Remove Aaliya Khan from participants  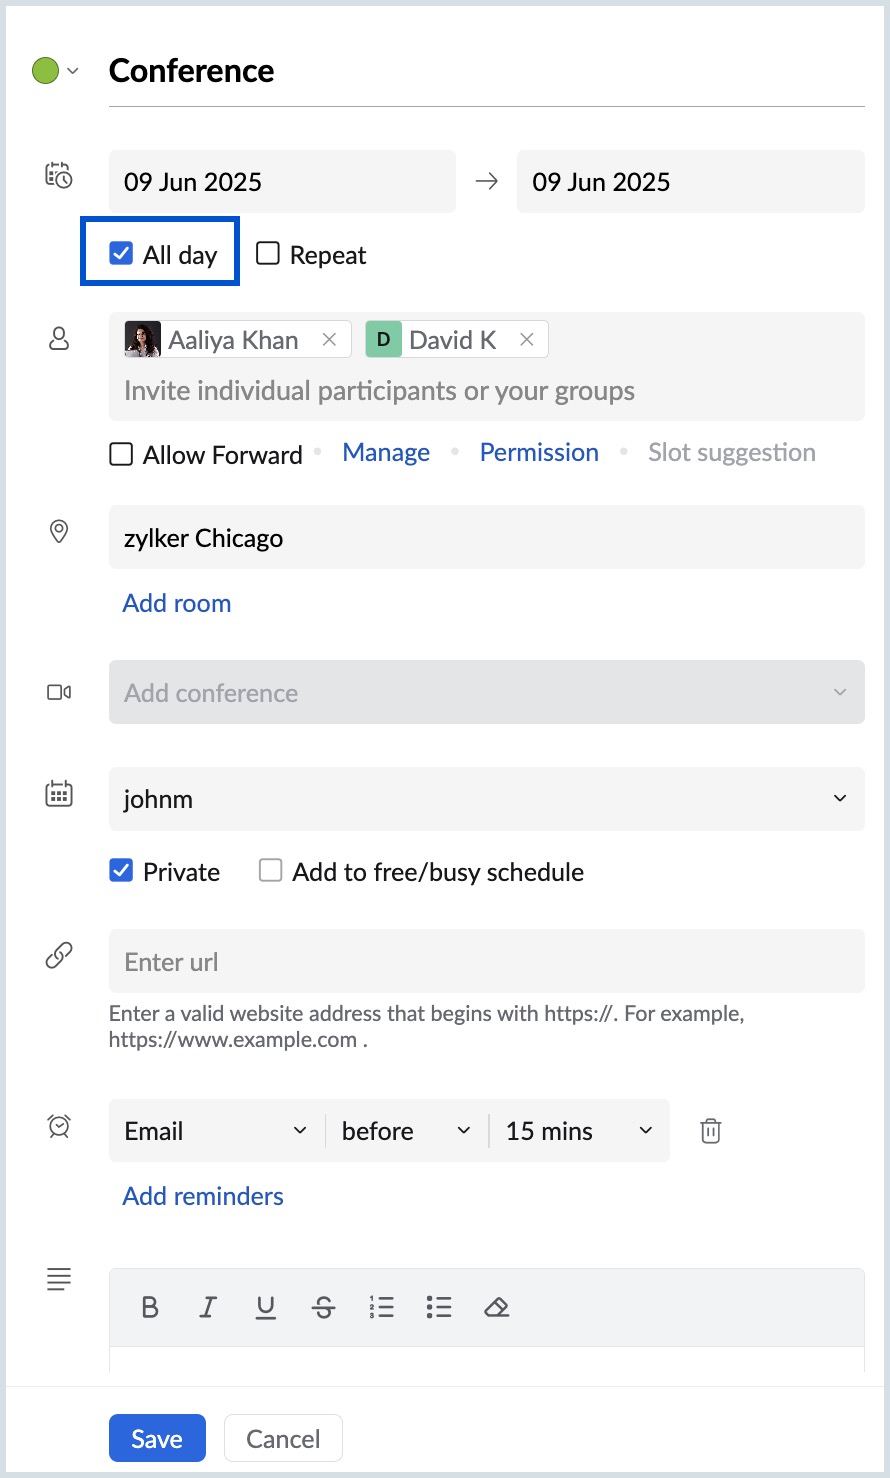point(329,340)
